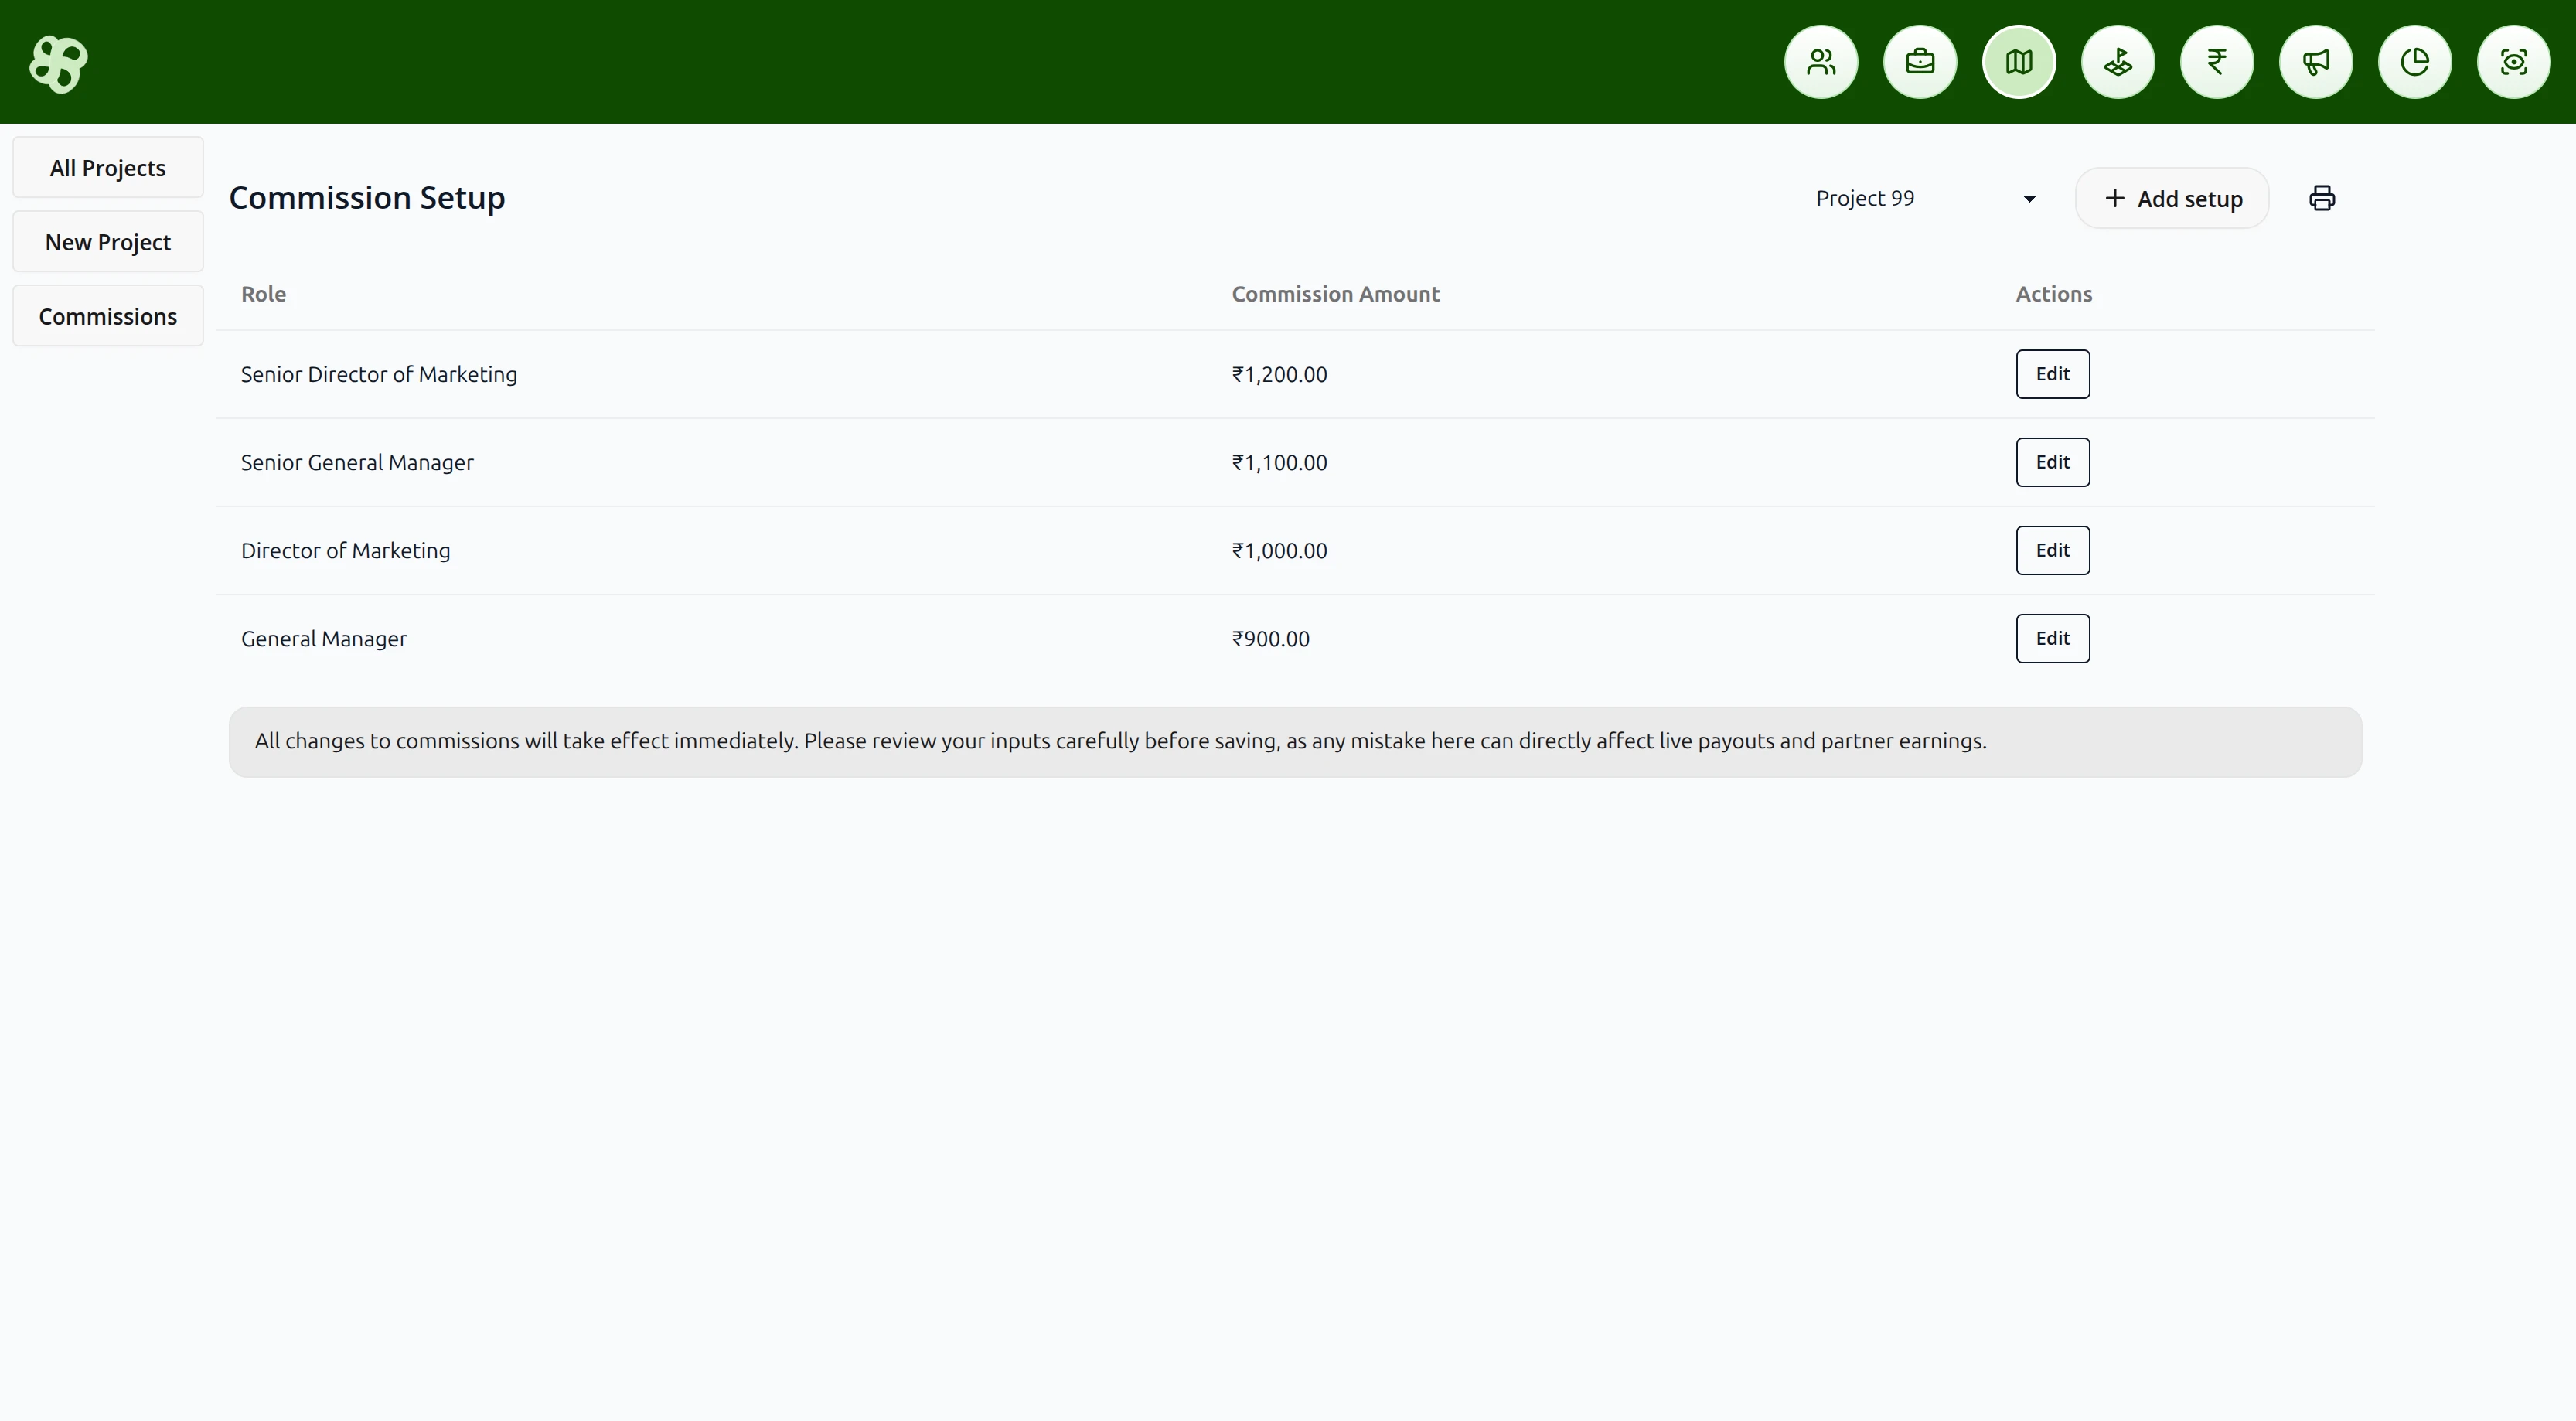Select the map icon in top navigation
Screen dimensions: 2576x1421
pos(2019,62)
